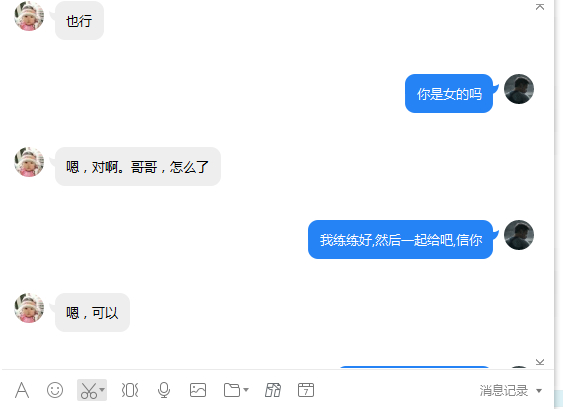Open the clothing outfit icon in toolbar

pyautogui.click(x=273, y=390)
